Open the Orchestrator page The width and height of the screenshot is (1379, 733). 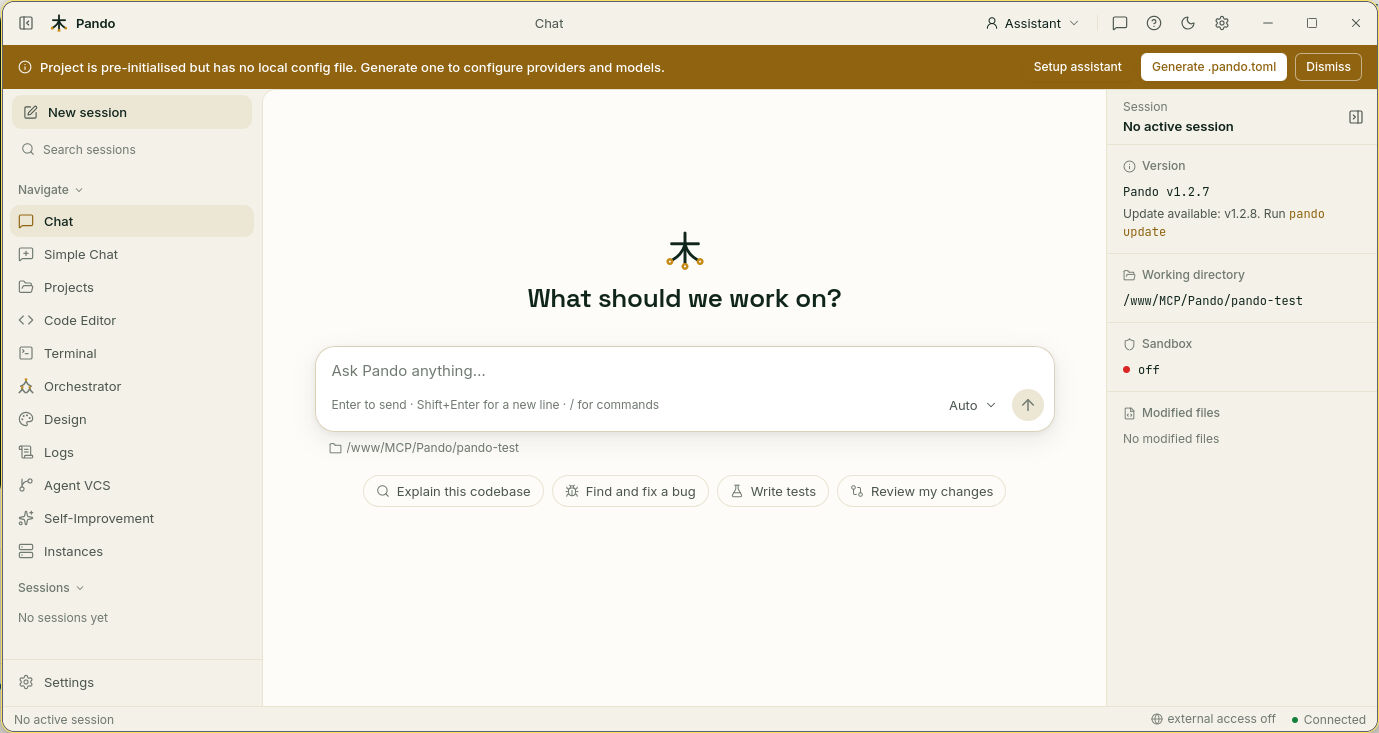tap(132, 386)
